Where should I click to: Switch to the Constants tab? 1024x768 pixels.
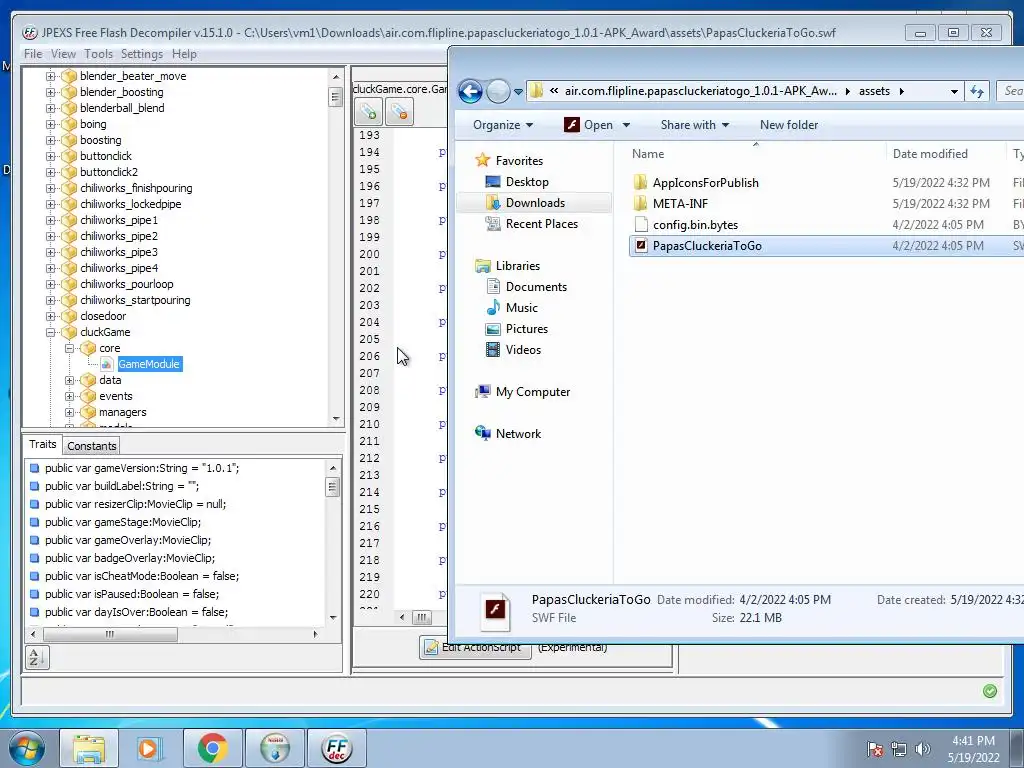(x=91, y=446)
